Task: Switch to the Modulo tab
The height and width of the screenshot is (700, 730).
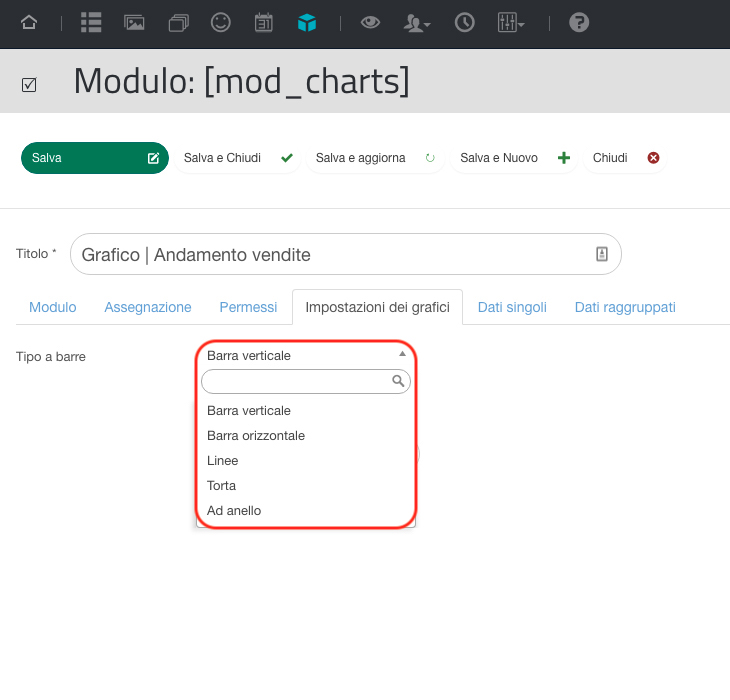Action: click(53, 307)
